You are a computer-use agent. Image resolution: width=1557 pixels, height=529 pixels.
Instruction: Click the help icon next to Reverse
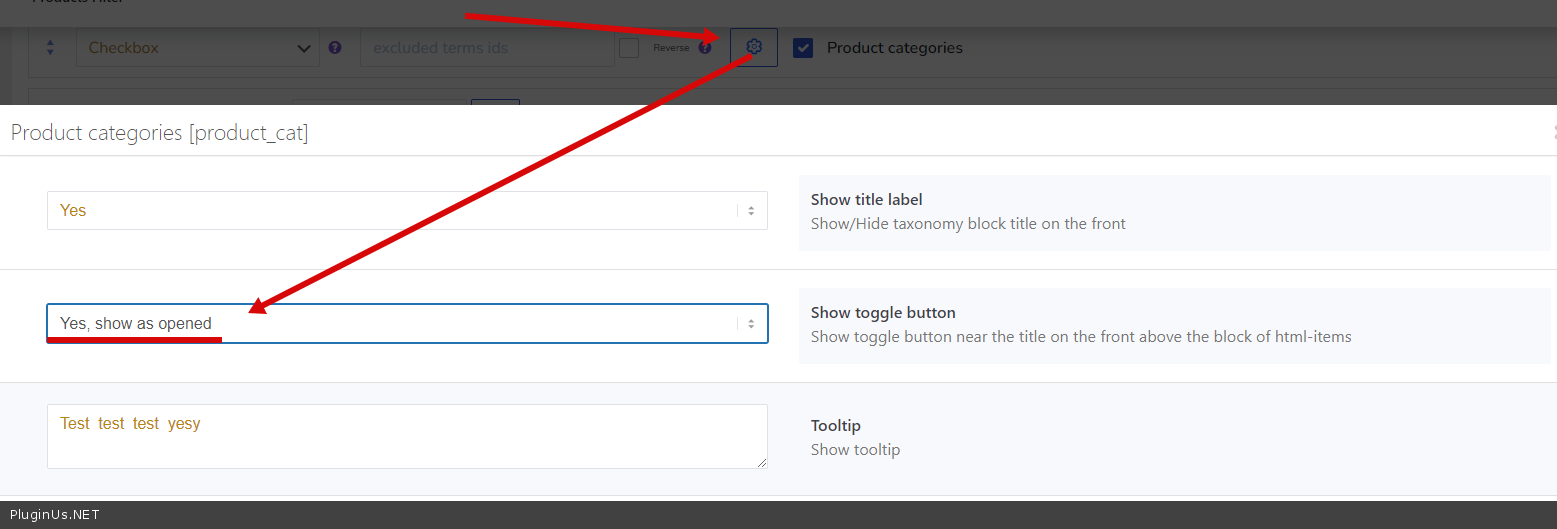point(705,47)
